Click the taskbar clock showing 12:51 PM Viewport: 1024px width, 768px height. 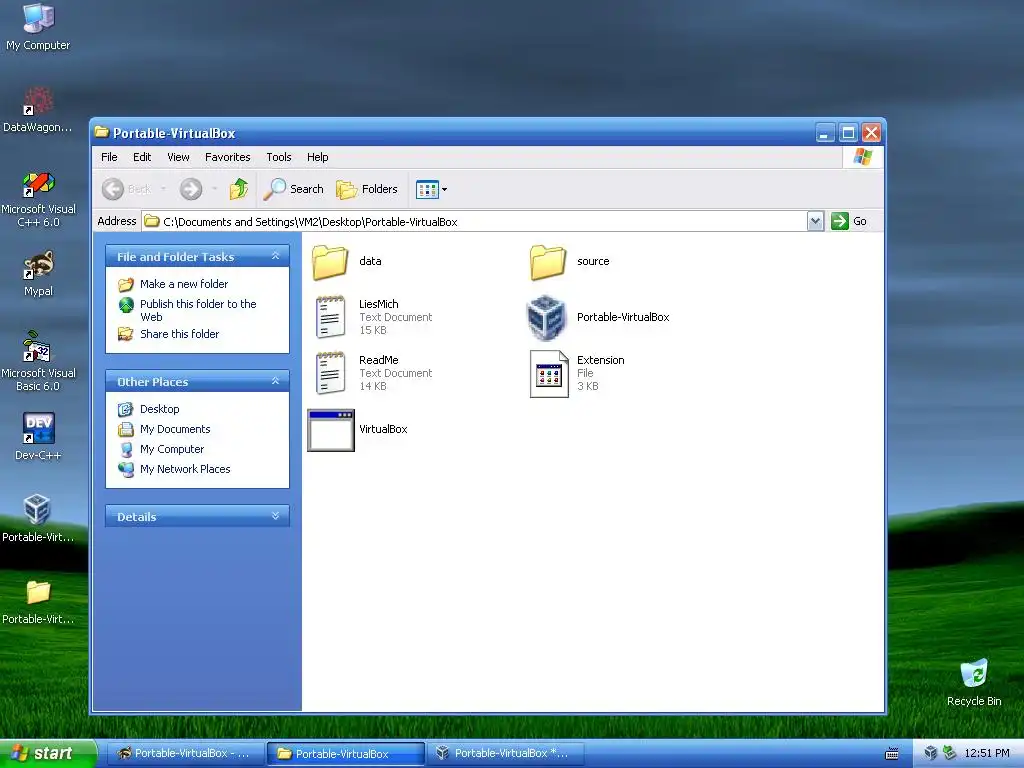(987, 753)
